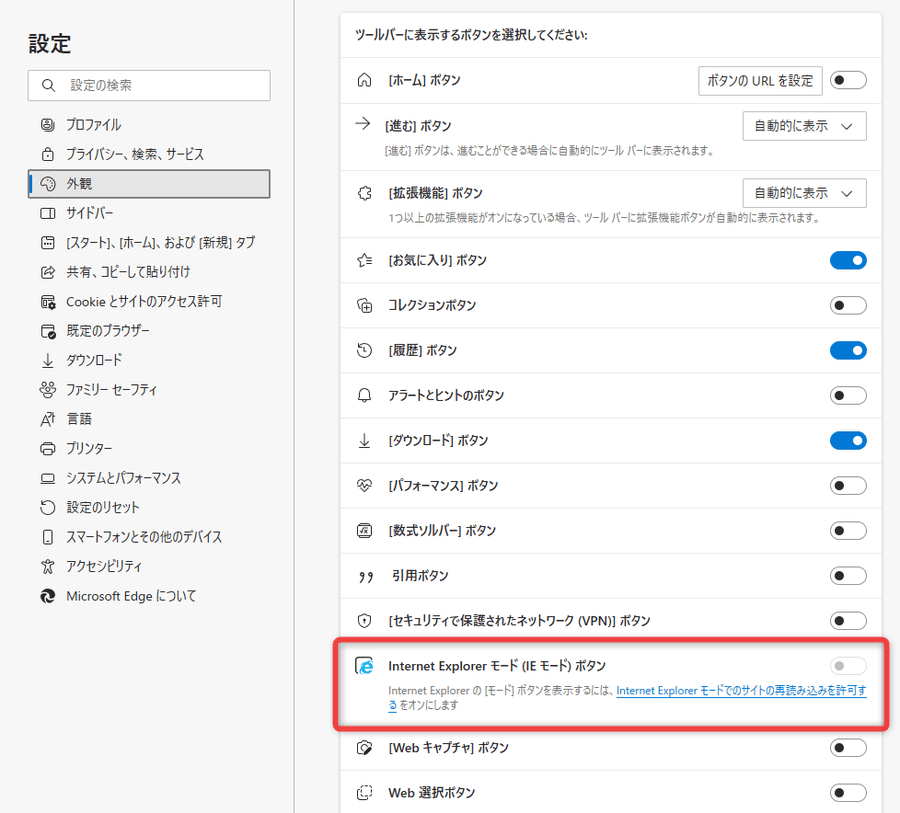Click the download arrow icon beside ダウンロード in sidebar
The width and height of the screenshot is (900, 813).
(48, 361)
